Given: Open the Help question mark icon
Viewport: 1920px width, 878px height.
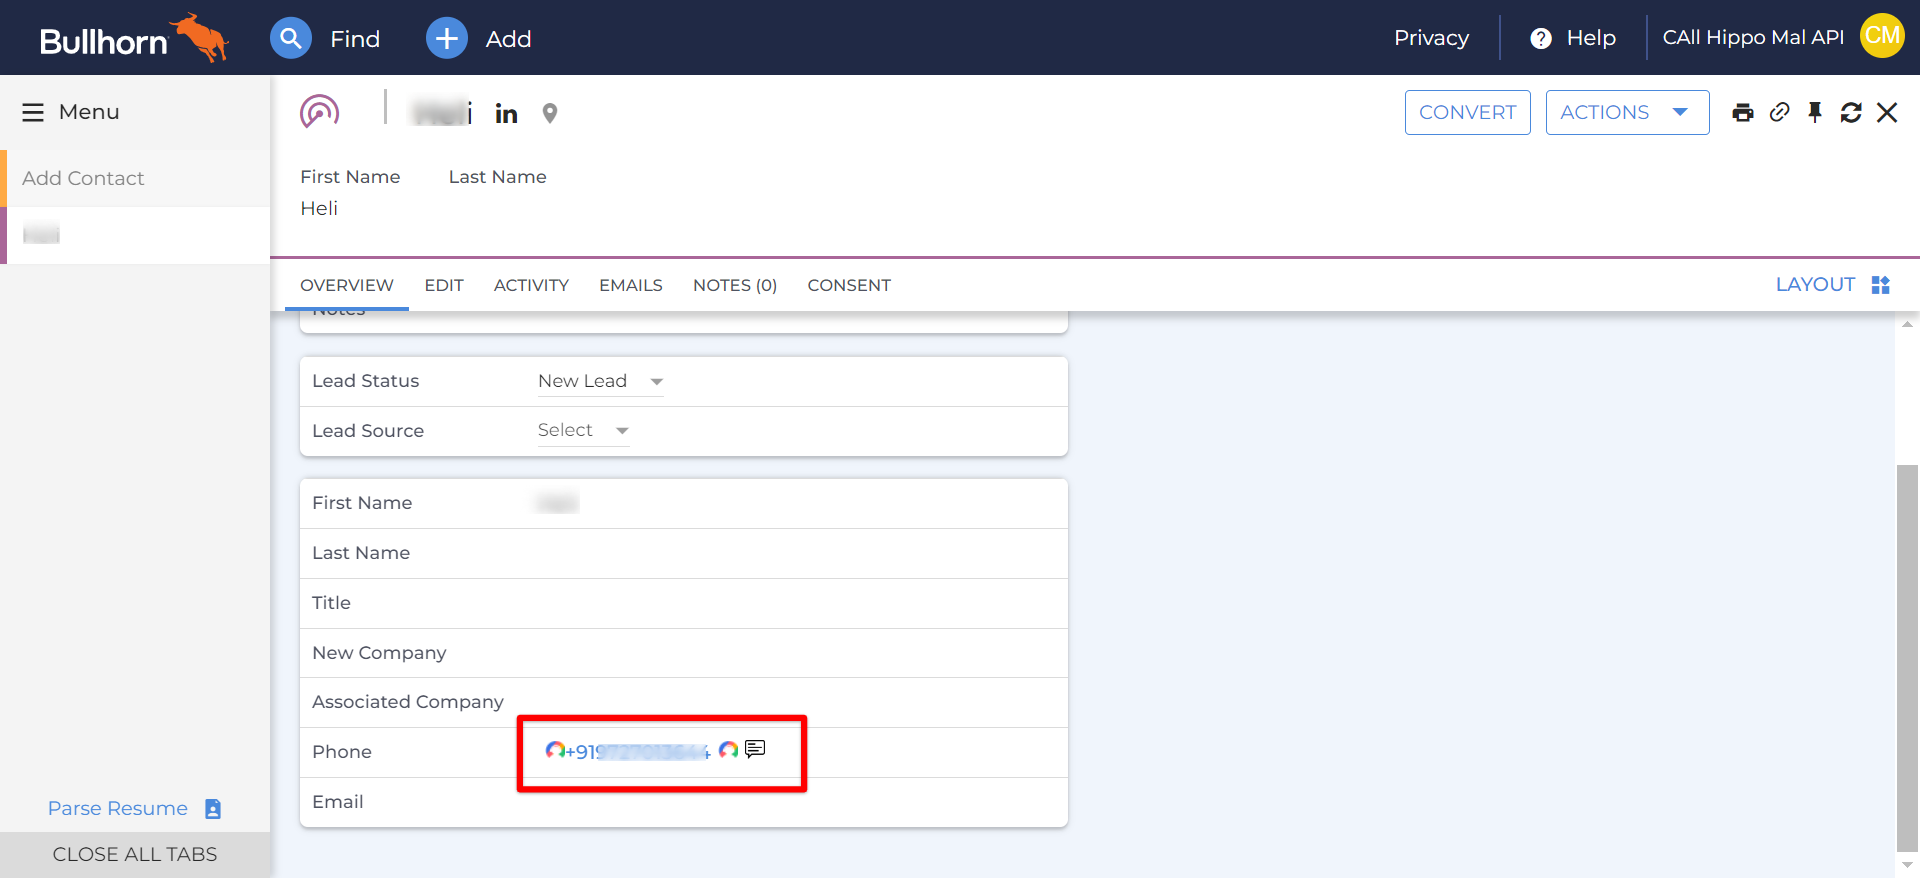Looking at the screenshot, I should (x=1541, y=38).
